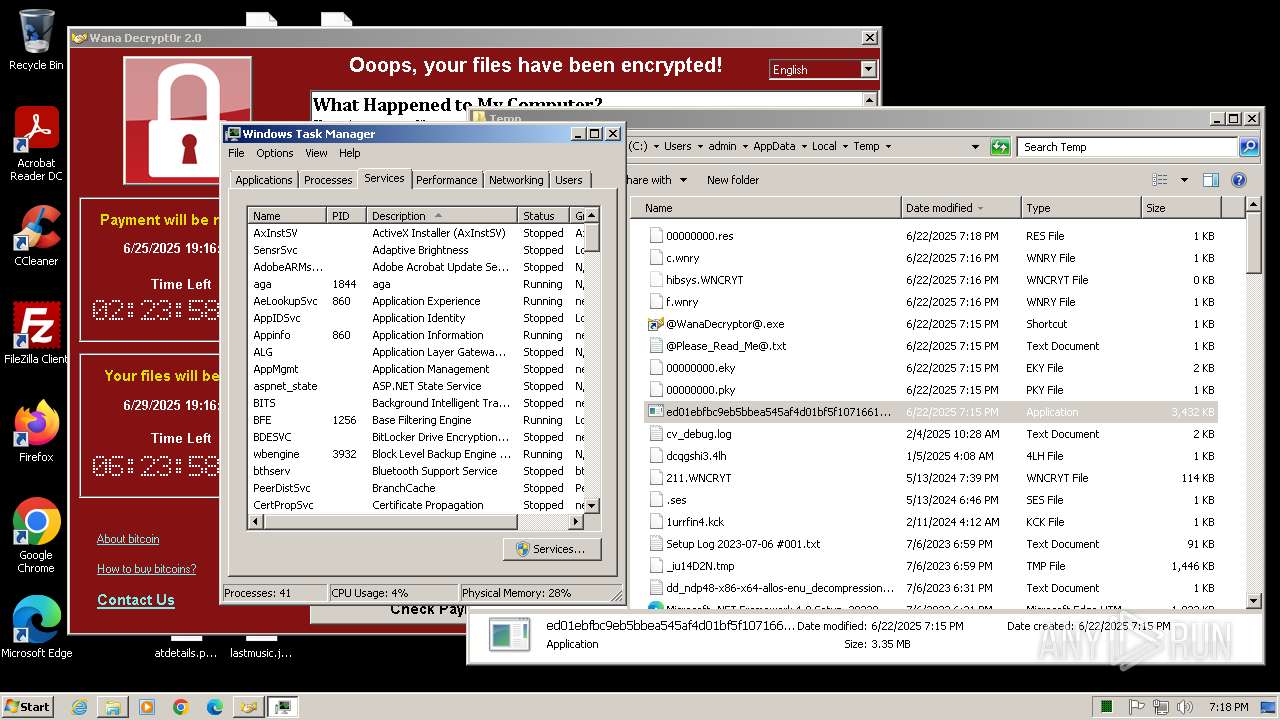Sort files by Date modified column header
1280x720 pixels.
960,208
